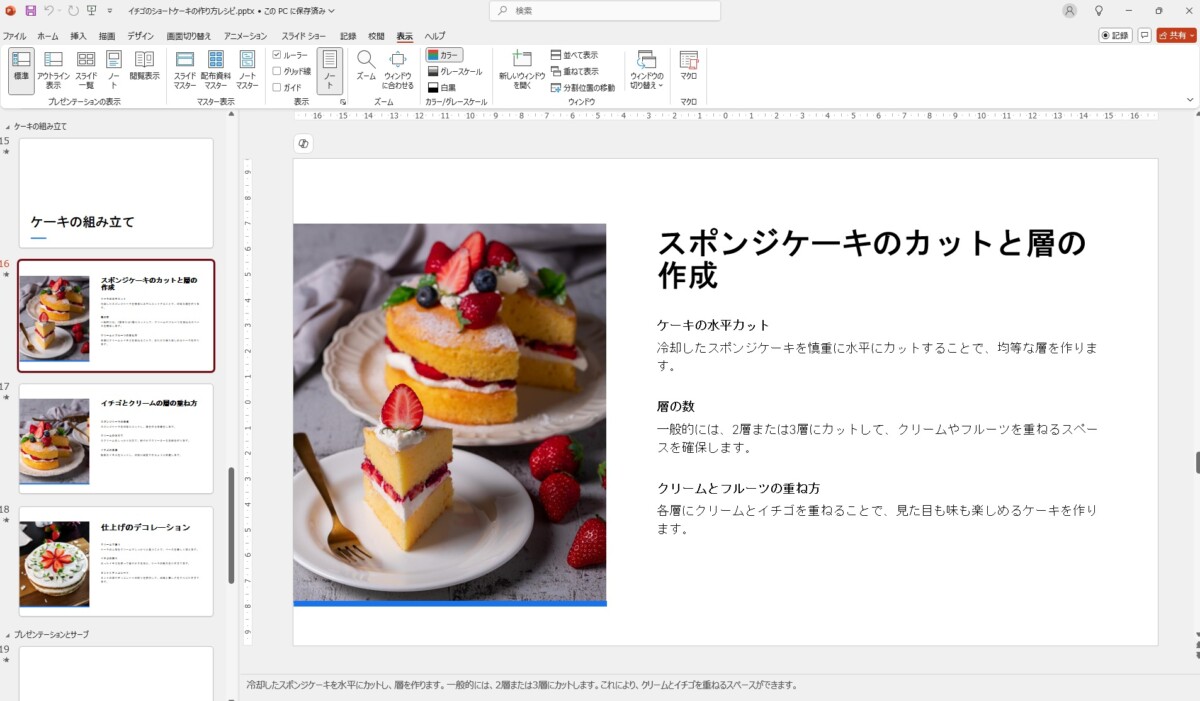Open Slide Sorter view (スライド一覧)

pos(86,69)
